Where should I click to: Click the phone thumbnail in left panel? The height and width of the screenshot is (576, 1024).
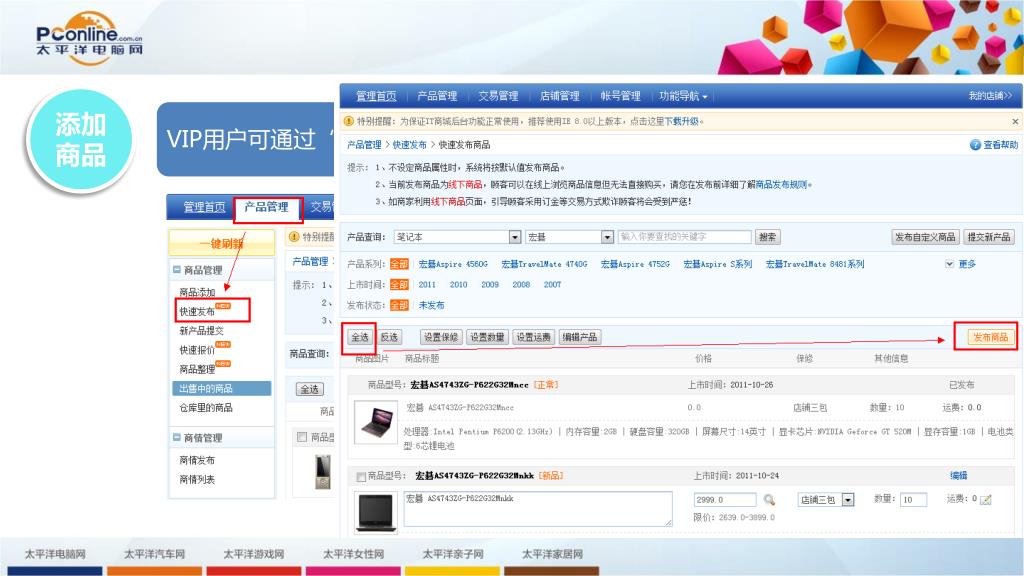[x=323, y=472]
